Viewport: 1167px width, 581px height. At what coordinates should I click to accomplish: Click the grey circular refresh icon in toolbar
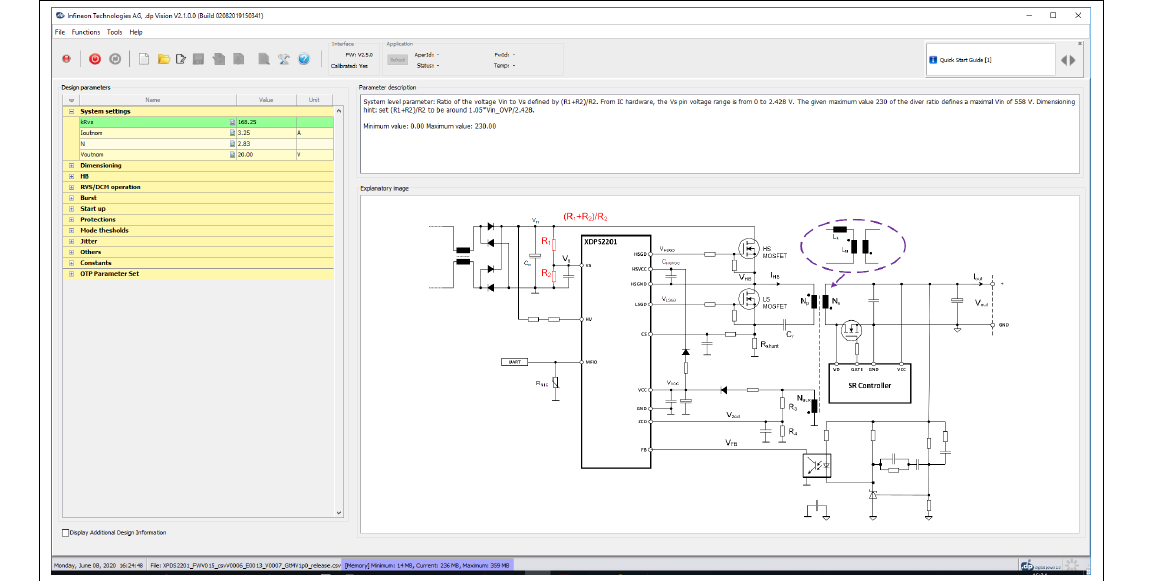tap(115, 60)
